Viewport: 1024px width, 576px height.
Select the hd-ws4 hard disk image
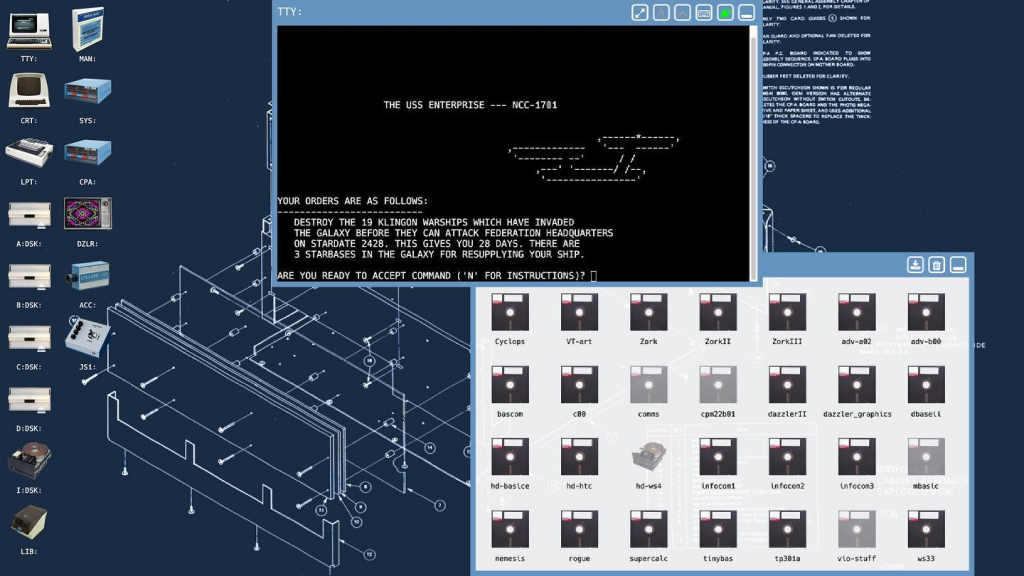pos(648,456)
